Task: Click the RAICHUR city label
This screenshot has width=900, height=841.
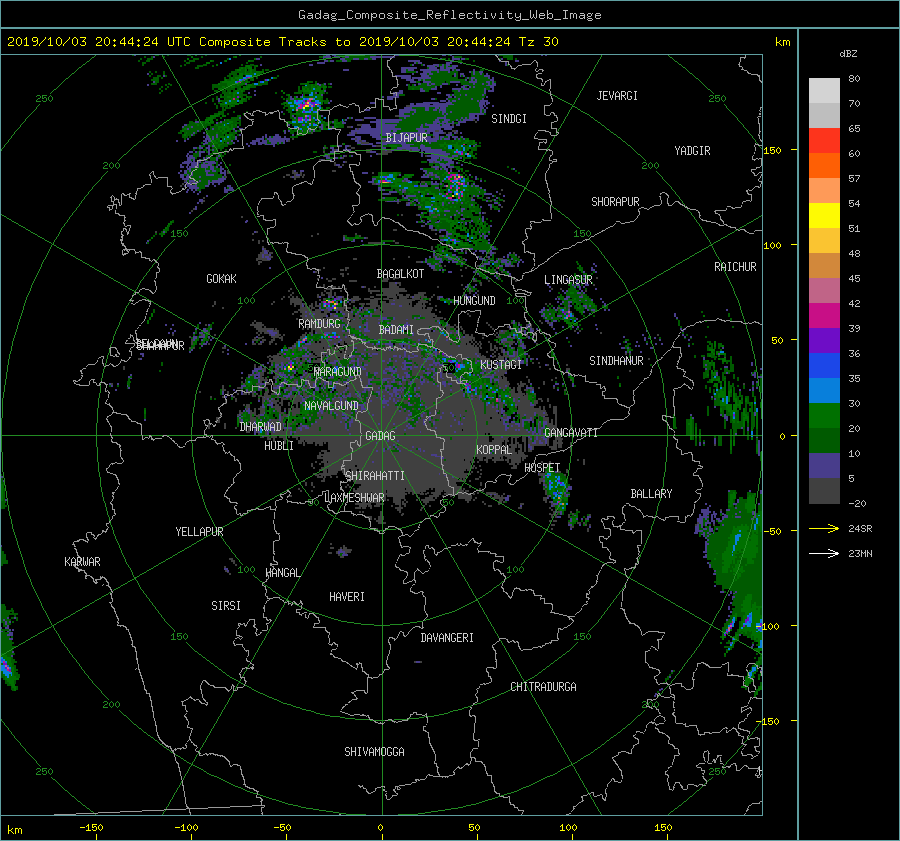Action: pos(735,267)
